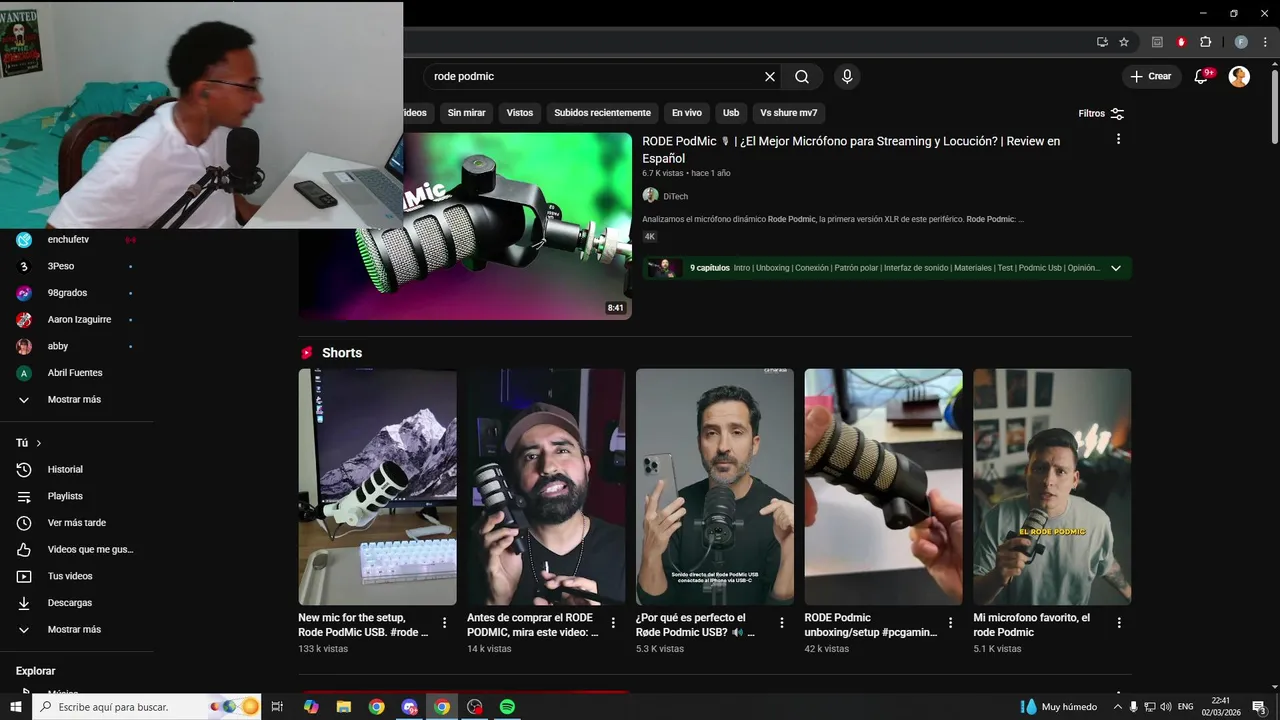Start voice search with microphone icon
The image size is (1280, 720).
847,77
